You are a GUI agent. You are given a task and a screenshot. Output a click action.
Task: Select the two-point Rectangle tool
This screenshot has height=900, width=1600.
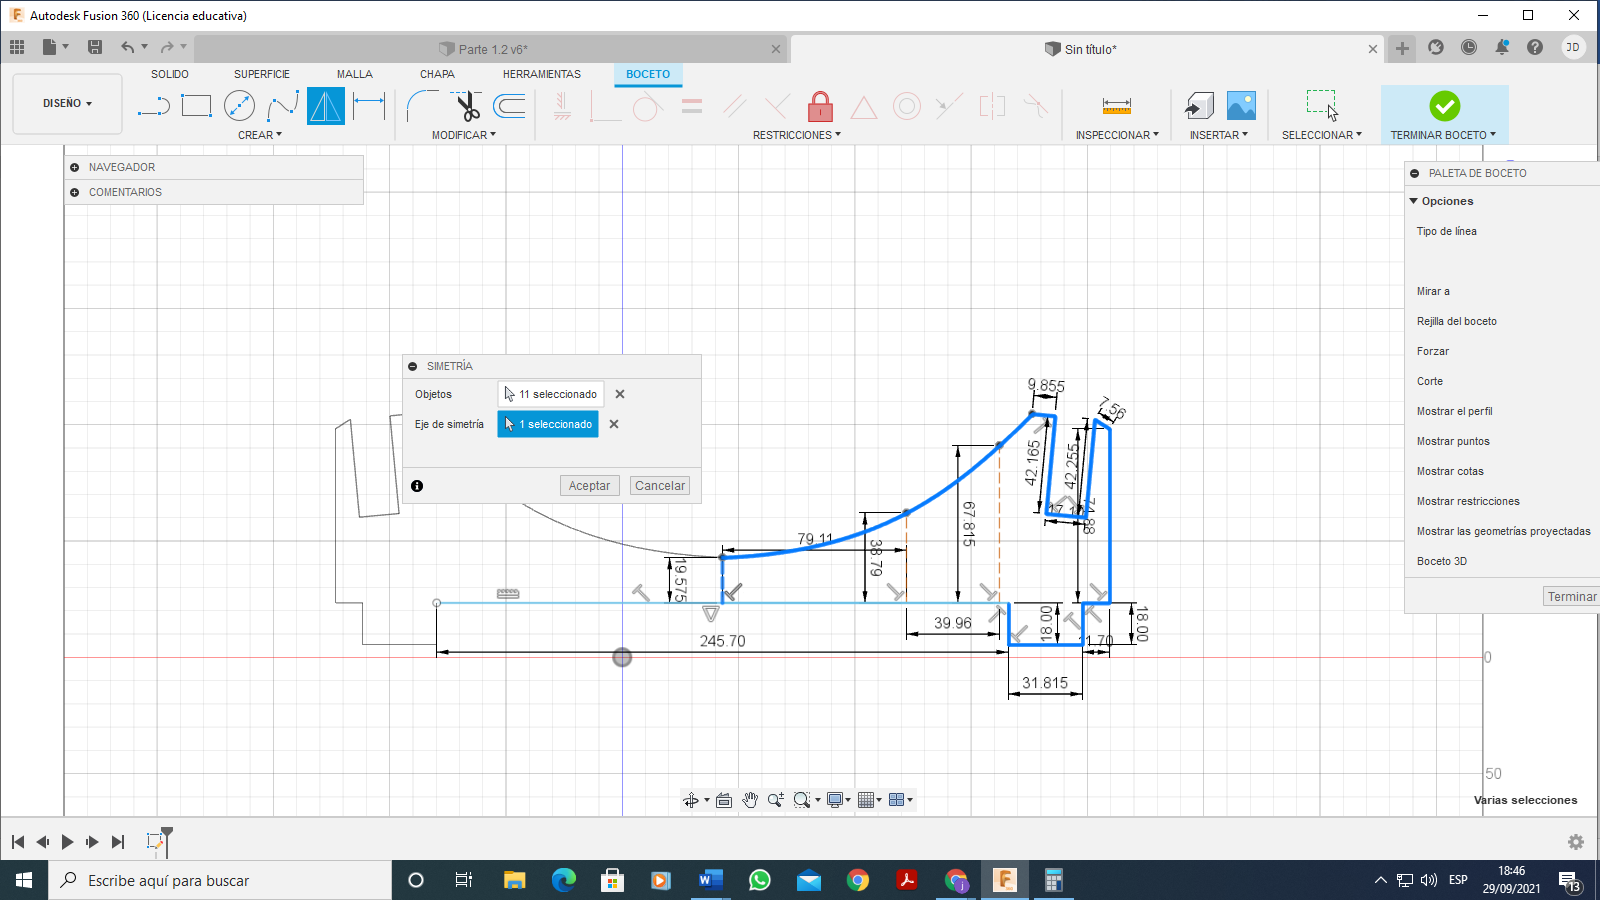coord(196,106)
